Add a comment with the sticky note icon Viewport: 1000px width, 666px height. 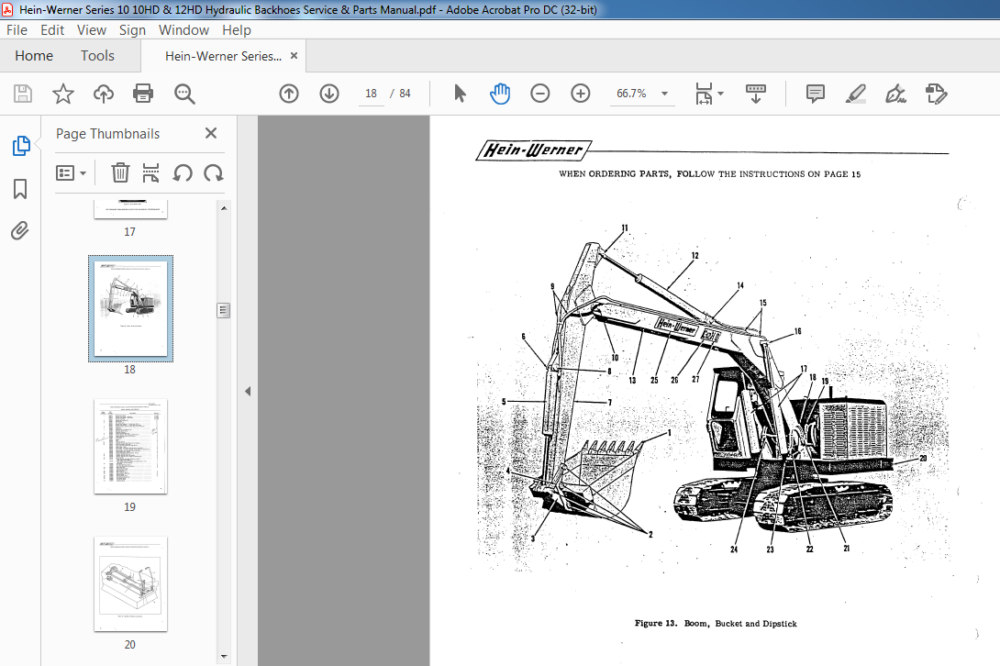[815, 94]
